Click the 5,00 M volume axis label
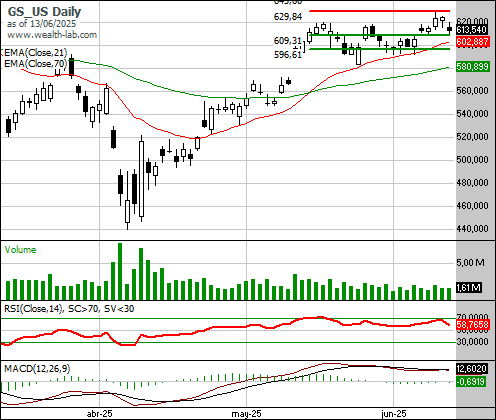The image size is (496, 420). 470,263
